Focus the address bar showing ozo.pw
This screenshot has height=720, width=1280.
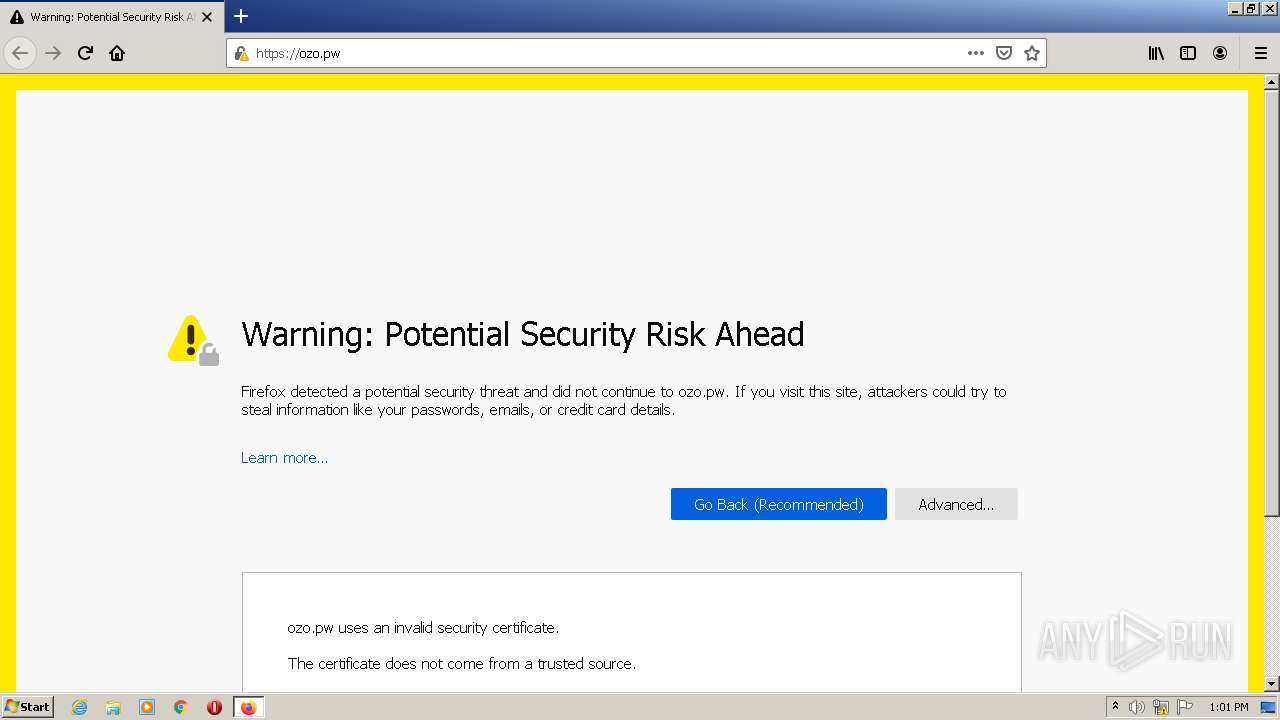(x=600, y=53)
